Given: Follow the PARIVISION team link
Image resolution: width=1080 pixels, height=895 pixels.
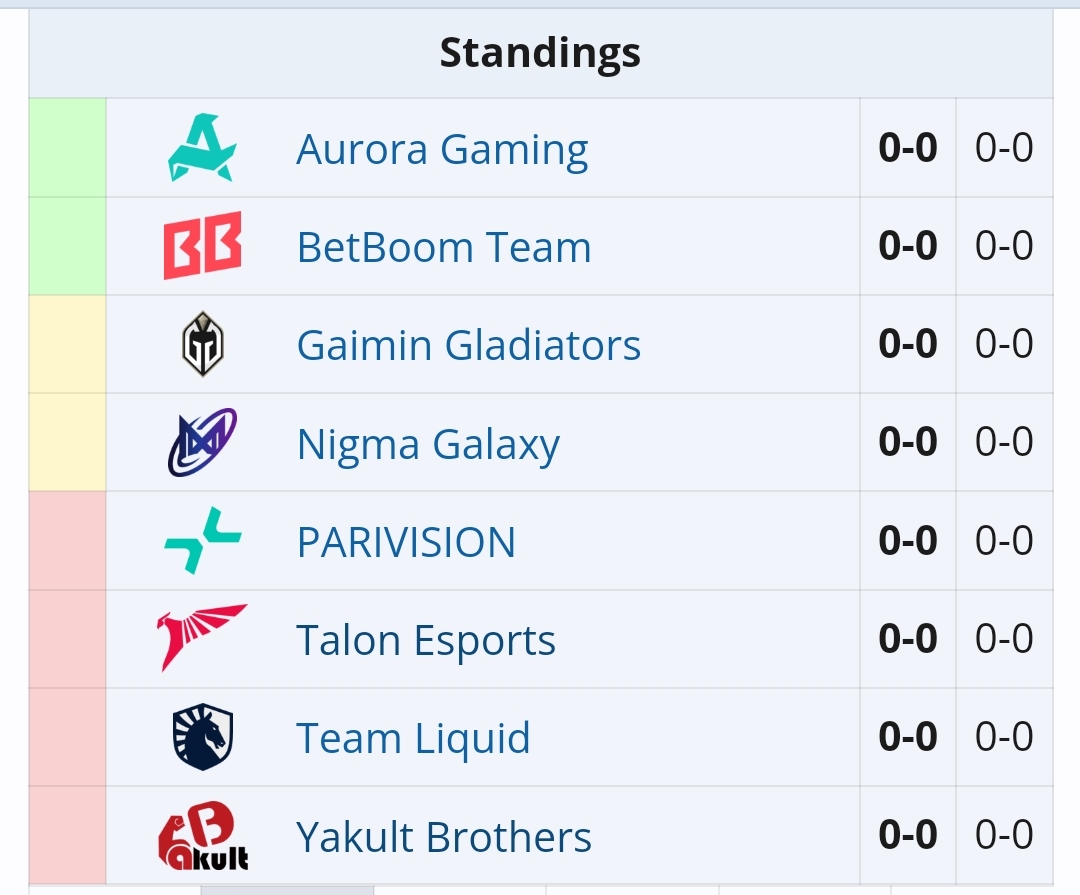Looking at the screenshot, I should 406,542.
